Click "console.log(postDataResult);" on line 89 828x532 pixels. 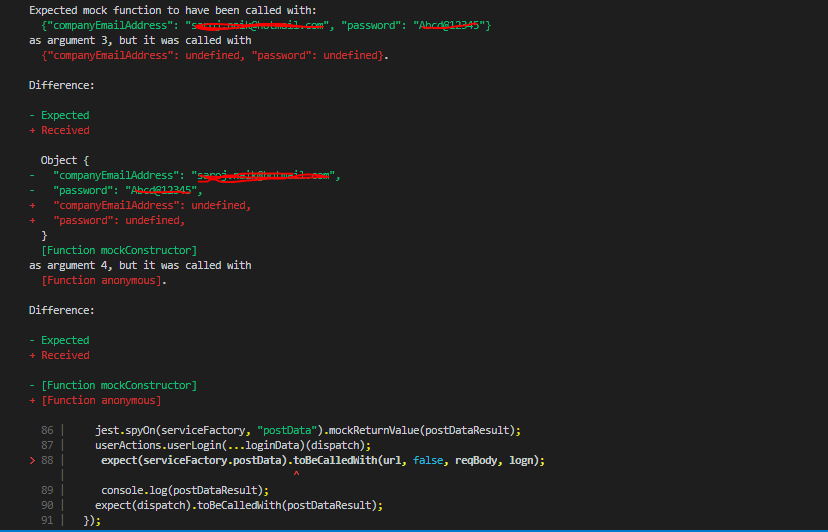point(185,490)
